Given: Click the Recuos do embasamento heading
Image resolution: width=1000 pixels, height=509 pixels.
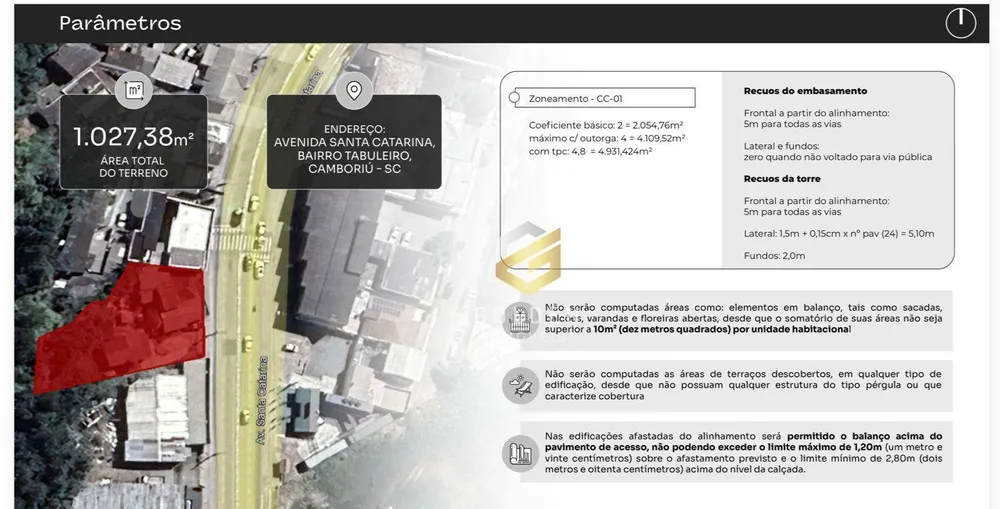Looking at the screenshot, I should coord(805,91).
